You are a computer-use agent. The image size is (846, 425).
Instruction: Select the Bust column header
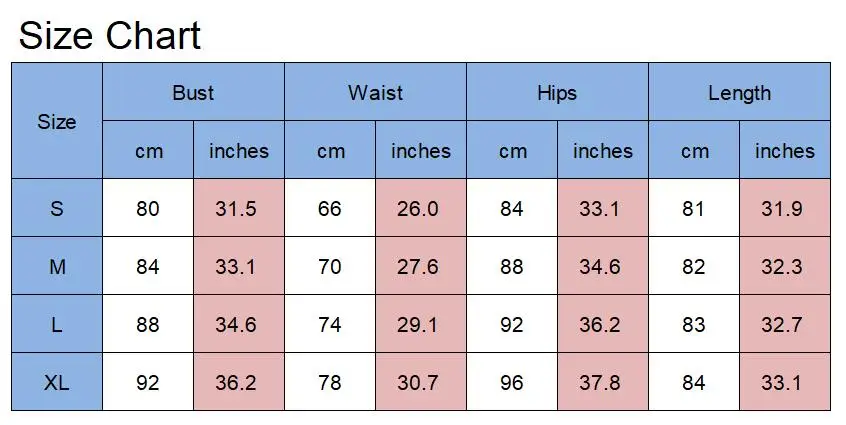tap(193, 92)
